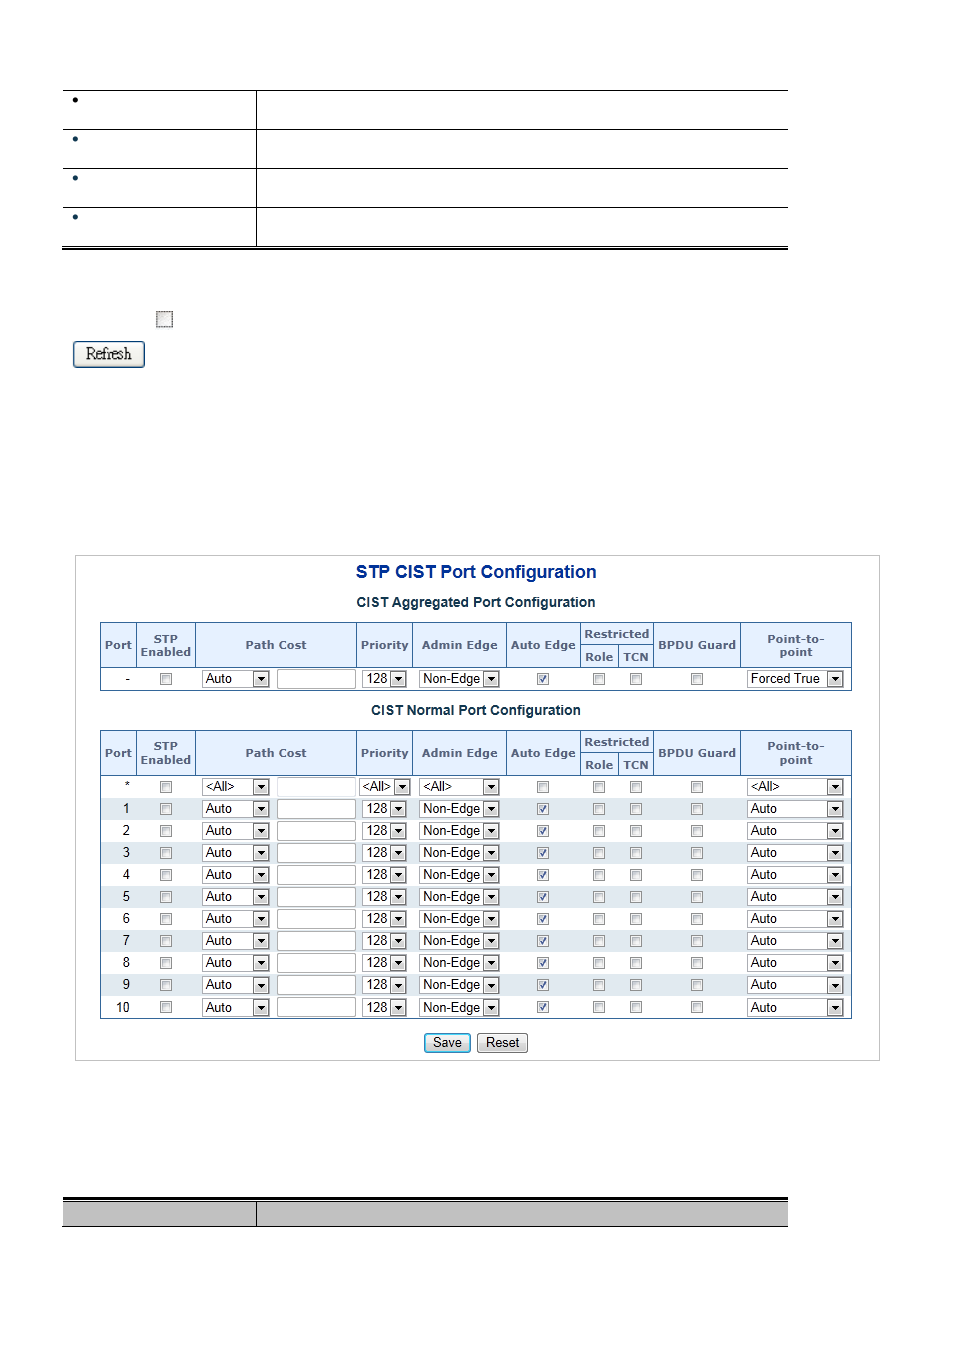This screenshot has width=954, height=1350.
Task: Toggle aggregated port Restricted Role checkbox
Action: coord(599,679)
